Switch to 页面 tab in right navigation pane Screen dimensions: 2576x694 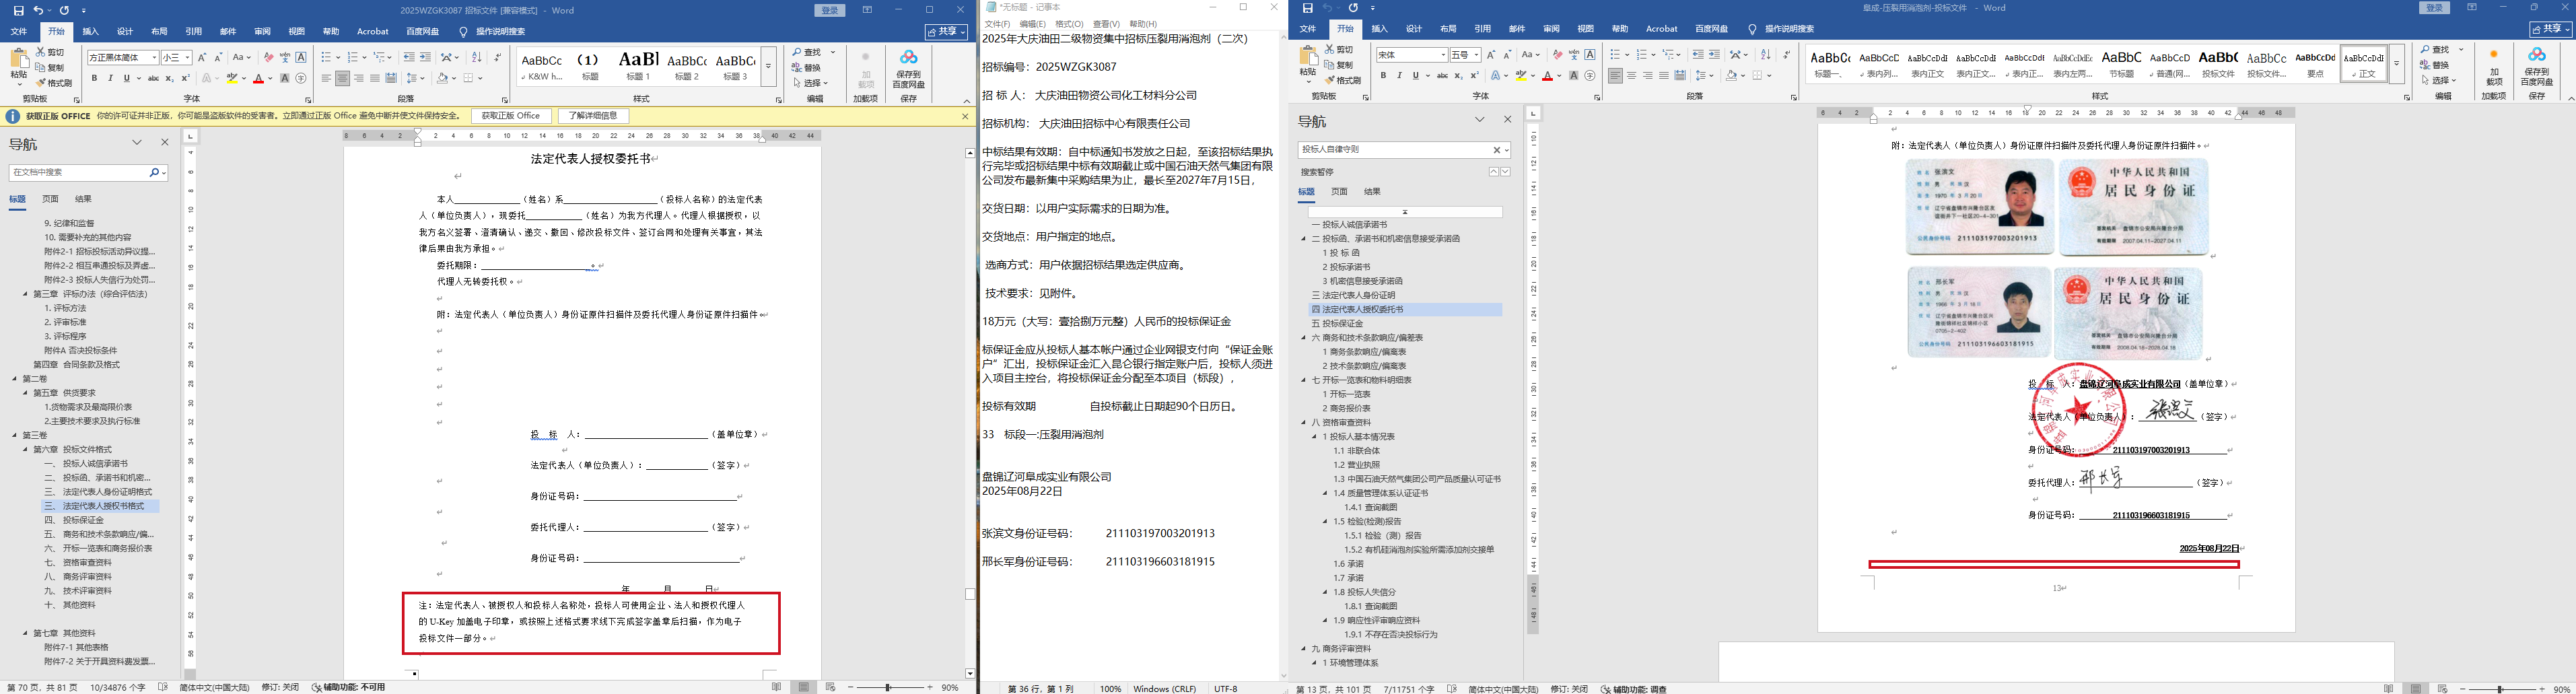coord(1339,192)
